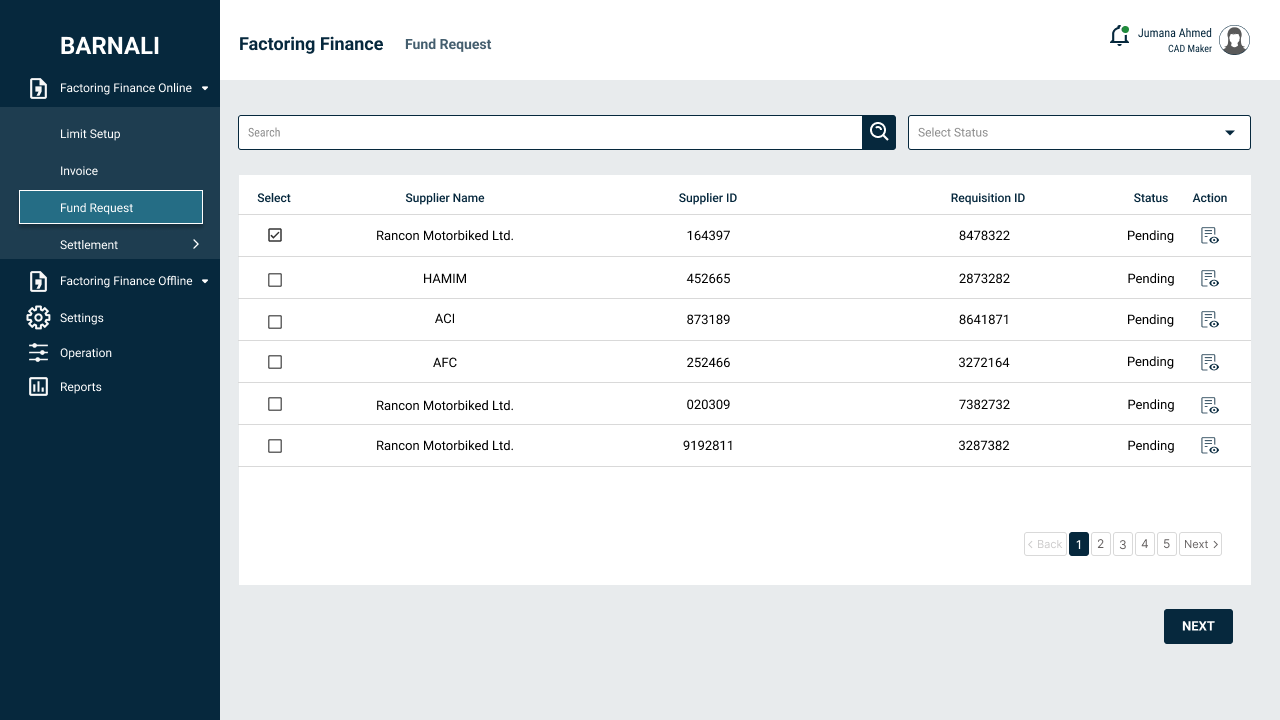Focus the Search input field
This screenshot has height=720, width=1280.
[x=550, y=132]
